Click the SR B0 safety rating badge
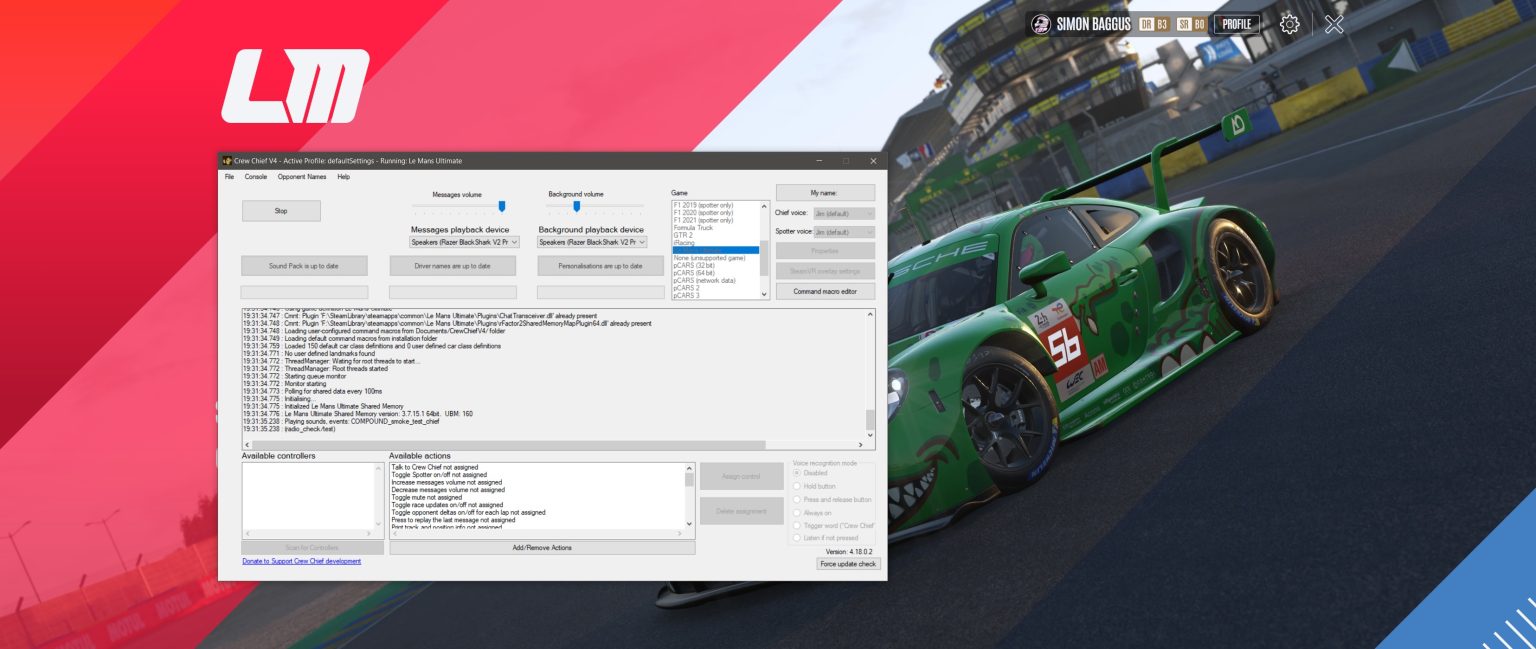This screenshot has width=1536, height=649. 1191,24
